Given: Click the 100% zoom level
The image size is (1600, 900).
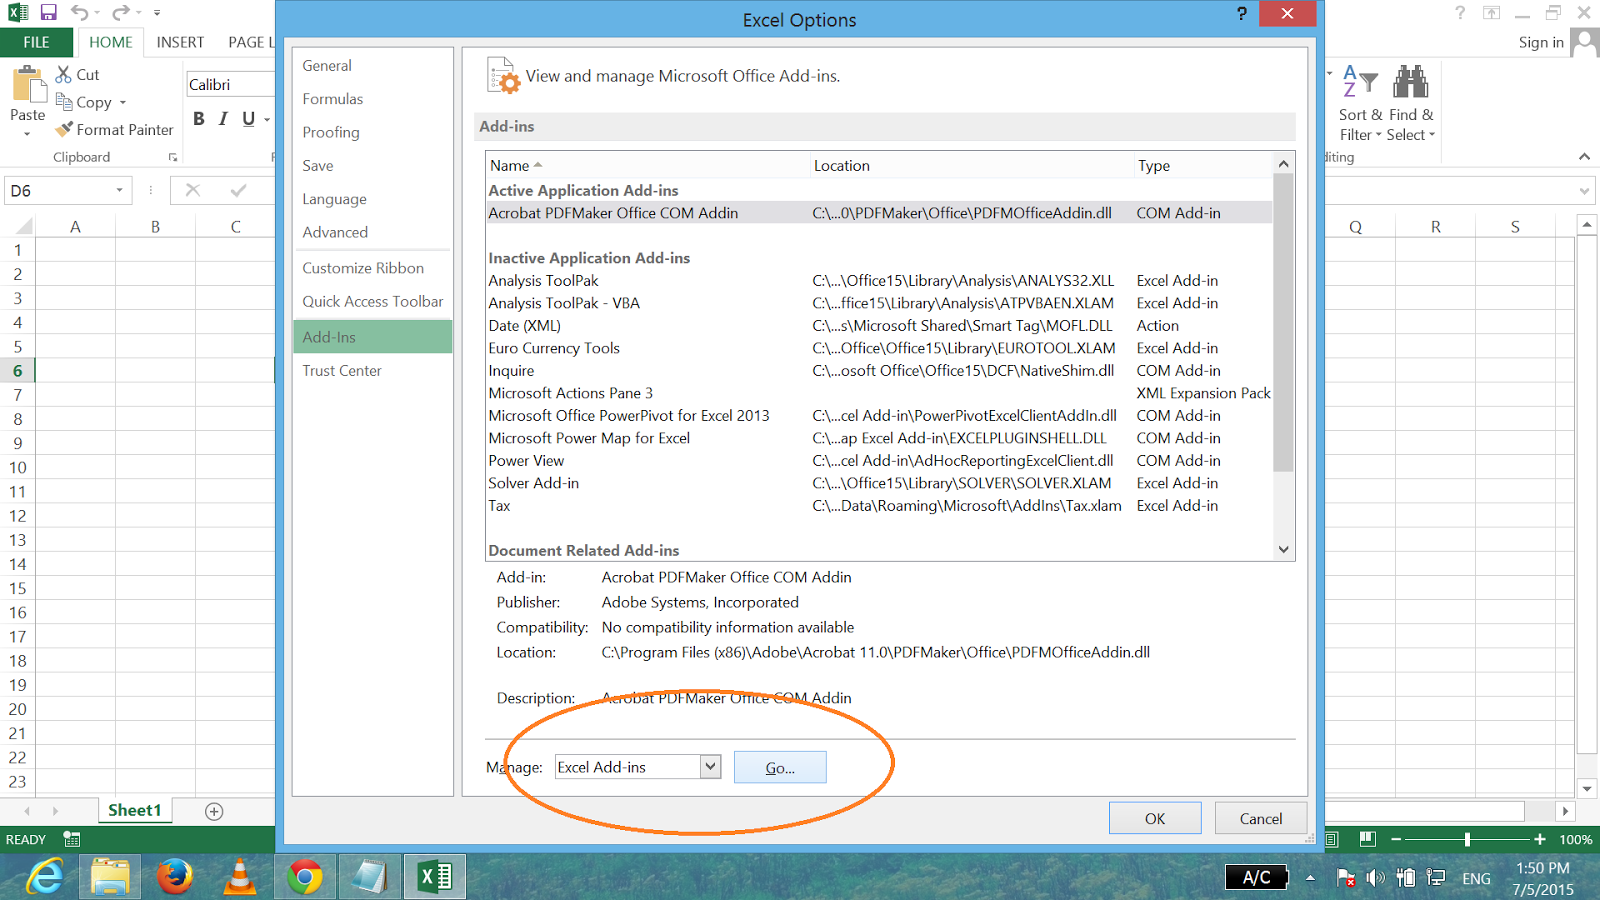Looking at the screenshot, I should tap(1576, 840).
